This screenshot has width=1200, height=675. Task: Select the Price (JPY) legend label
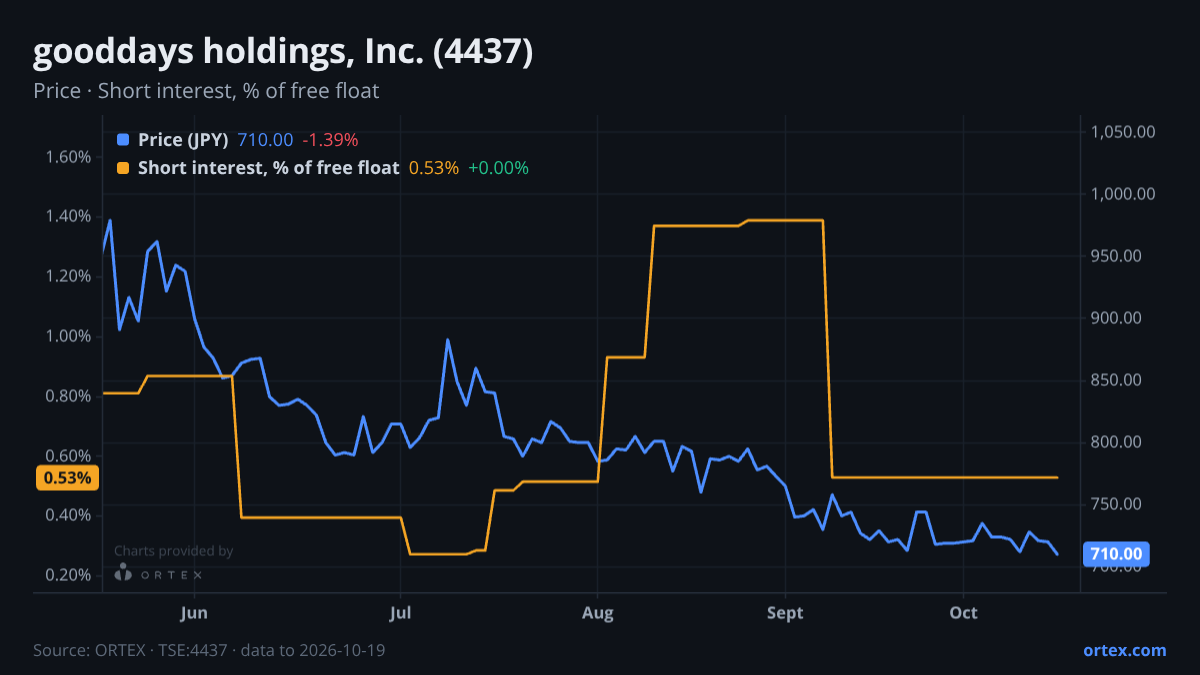(184, 140)
